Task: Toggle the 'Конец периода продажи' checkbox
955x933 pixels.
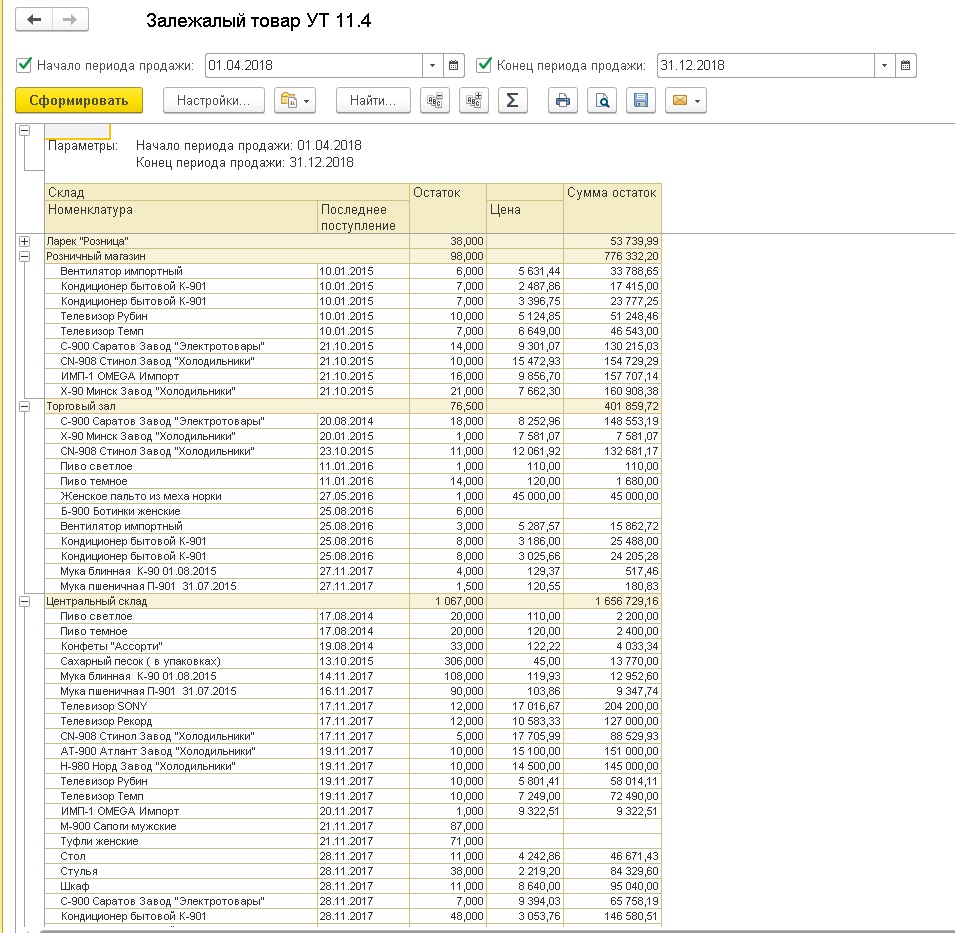Action: click(x=484, y=65)
